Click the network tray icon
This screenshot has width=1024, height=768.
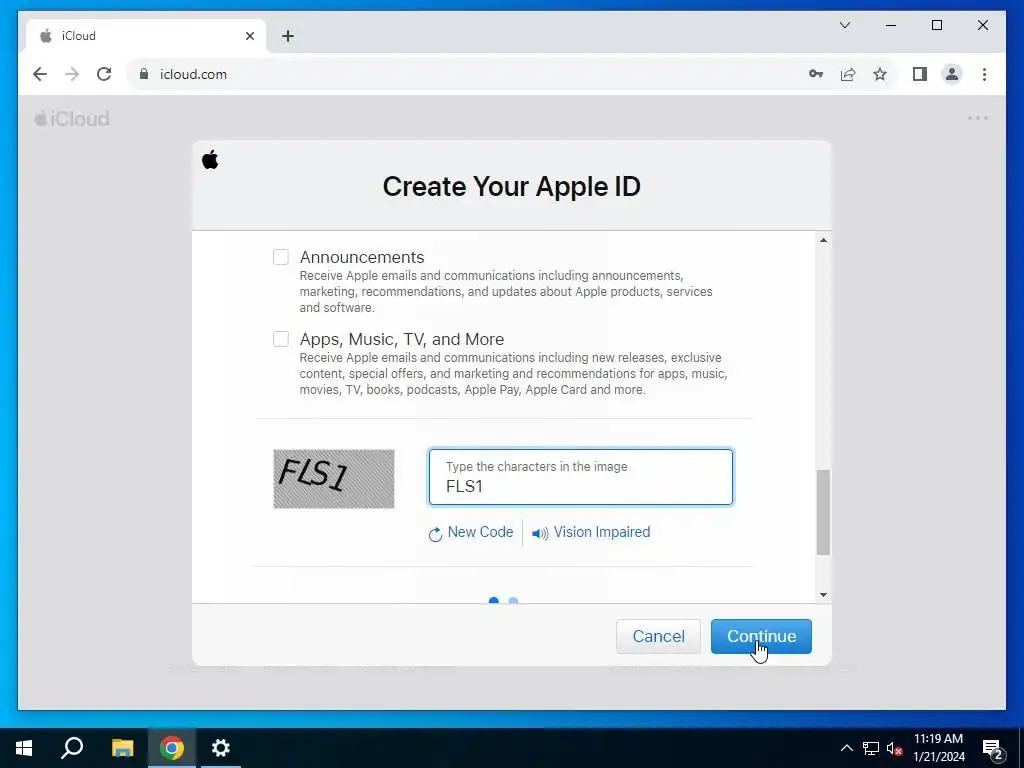(x=871, y=748)
